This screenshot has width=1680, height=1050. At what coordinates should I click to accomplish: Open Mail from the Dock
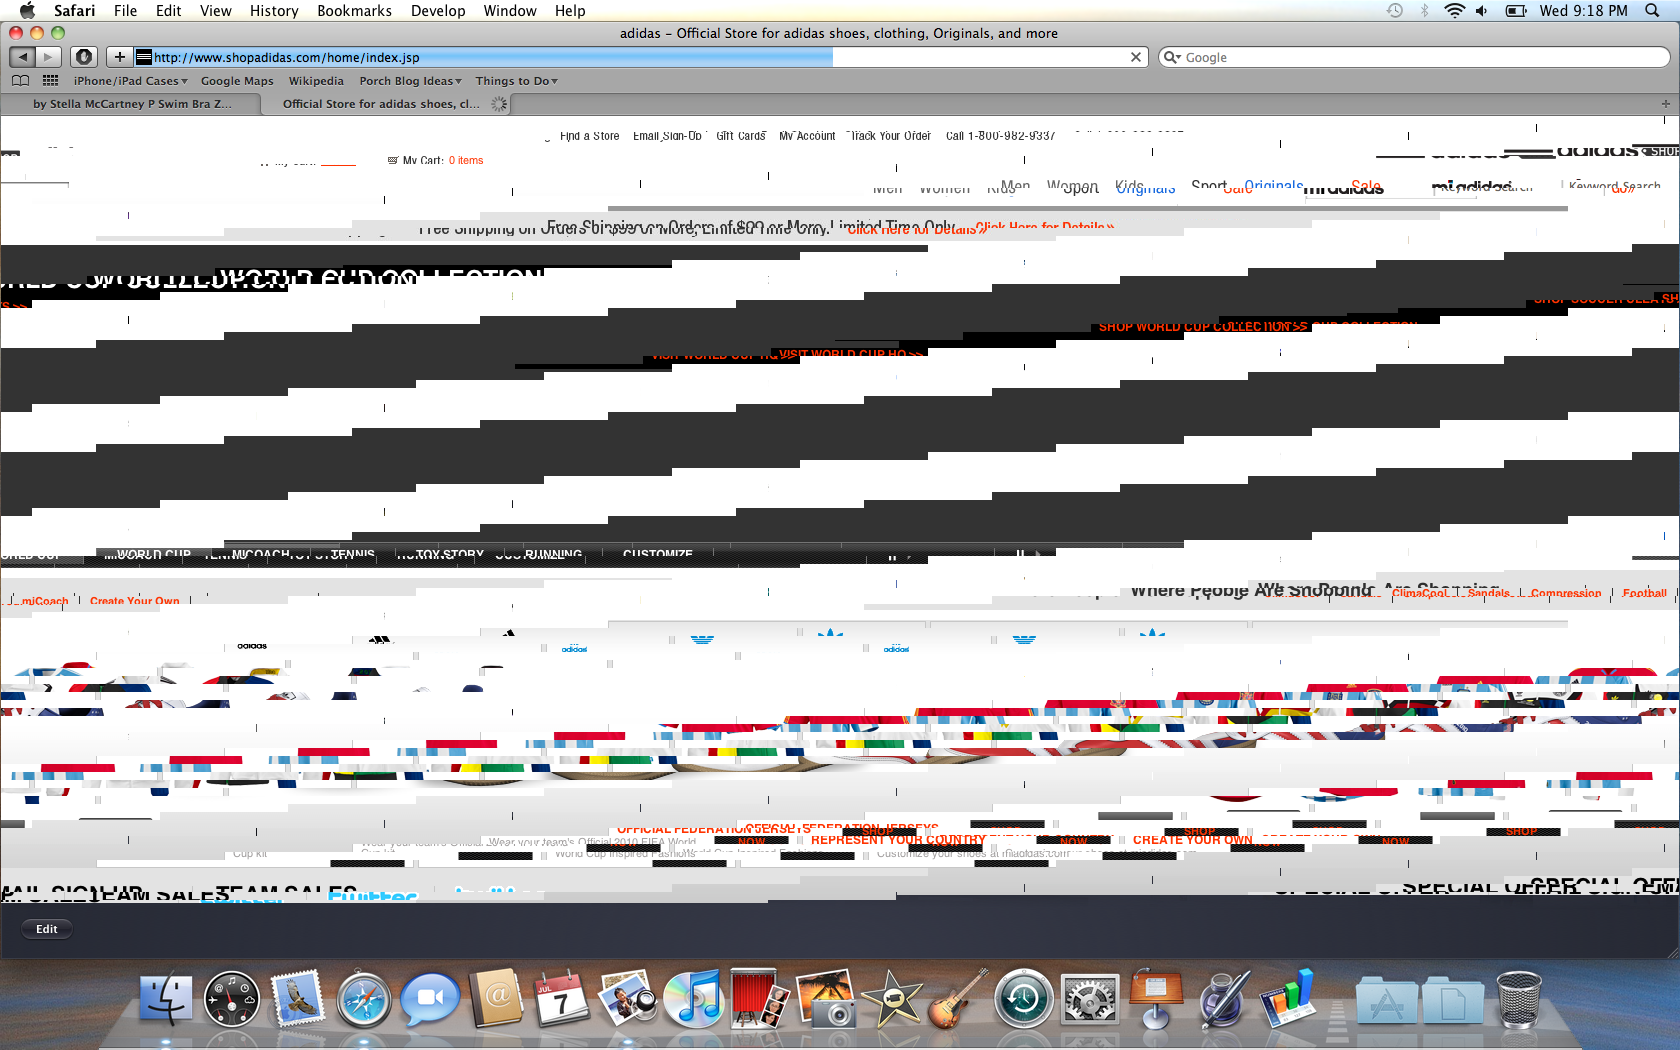point(298,999)
